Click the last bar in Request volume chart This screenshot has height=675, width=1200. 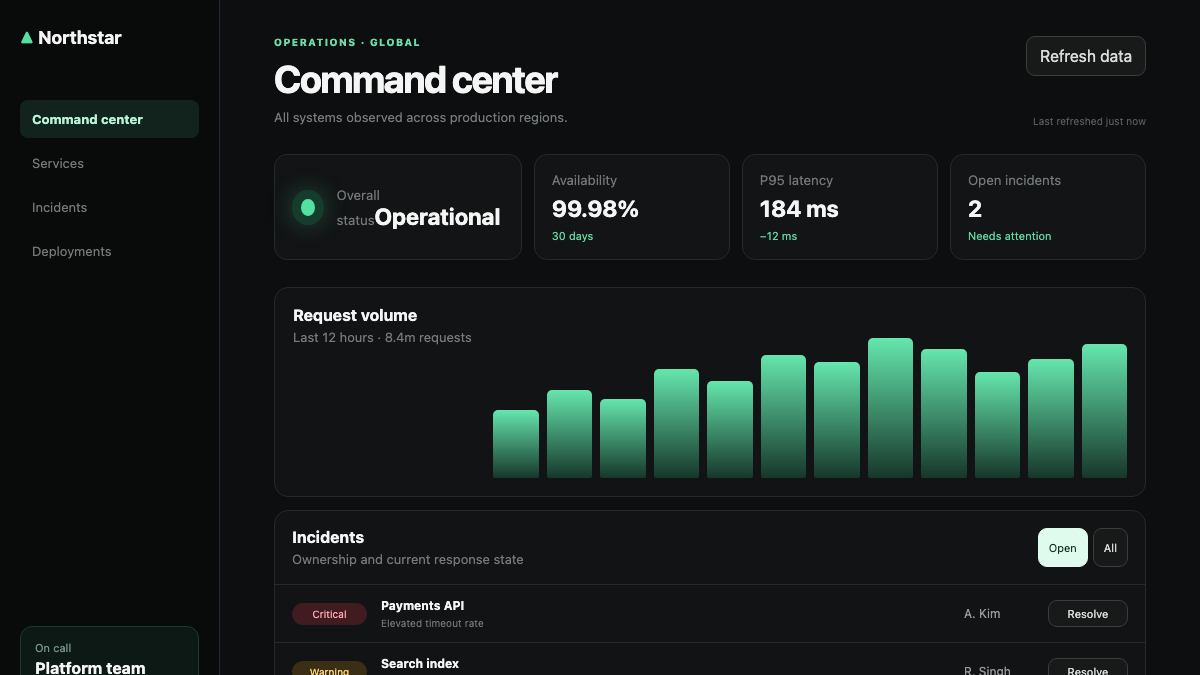(1104, 411)
